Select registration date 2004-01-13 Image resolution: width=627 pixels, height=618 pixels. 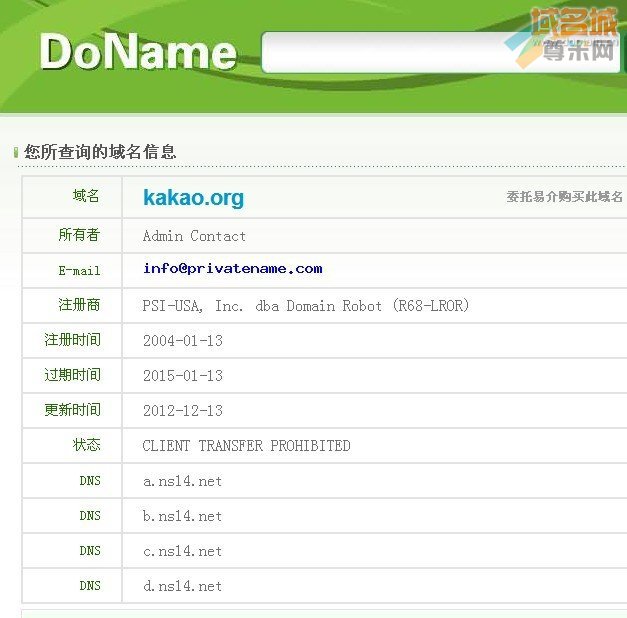click(183, 341)
